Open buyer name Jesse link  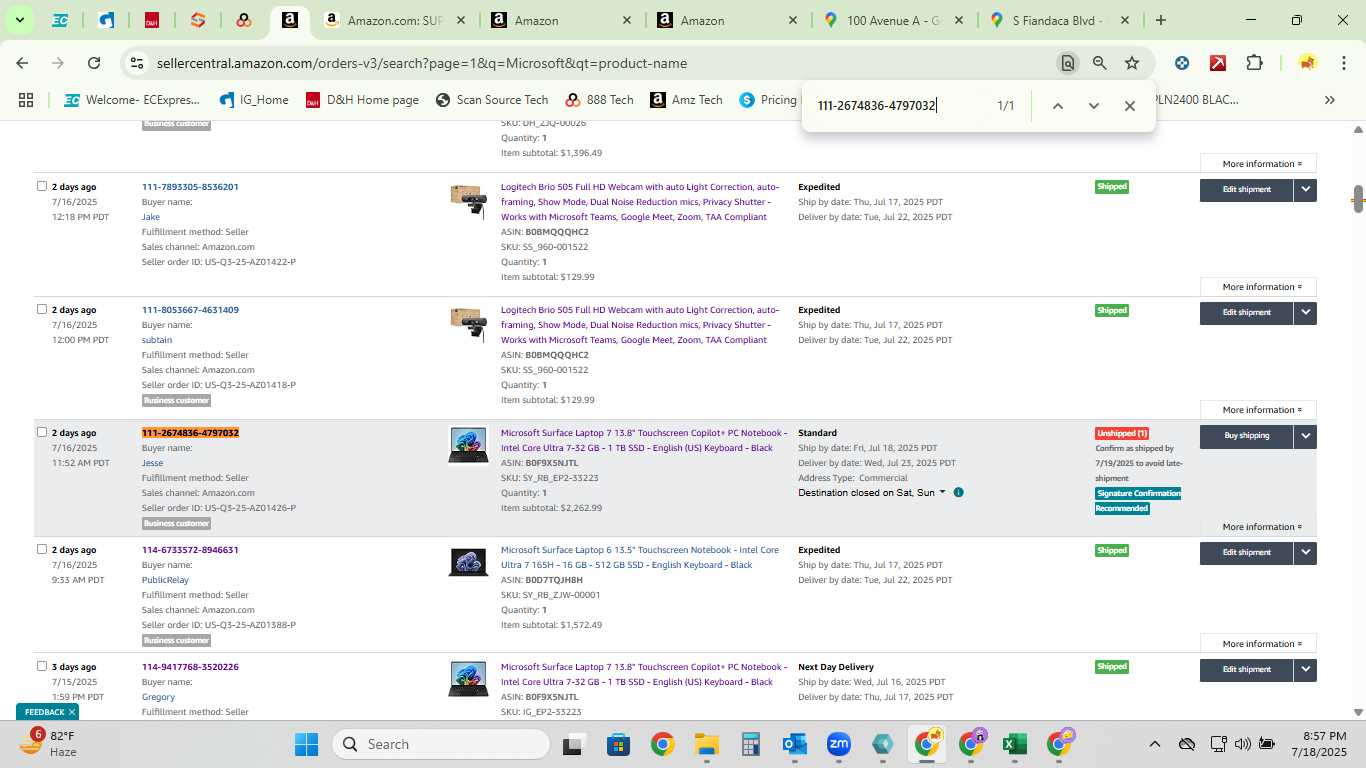pyautogui.click(x=152, y=463)
